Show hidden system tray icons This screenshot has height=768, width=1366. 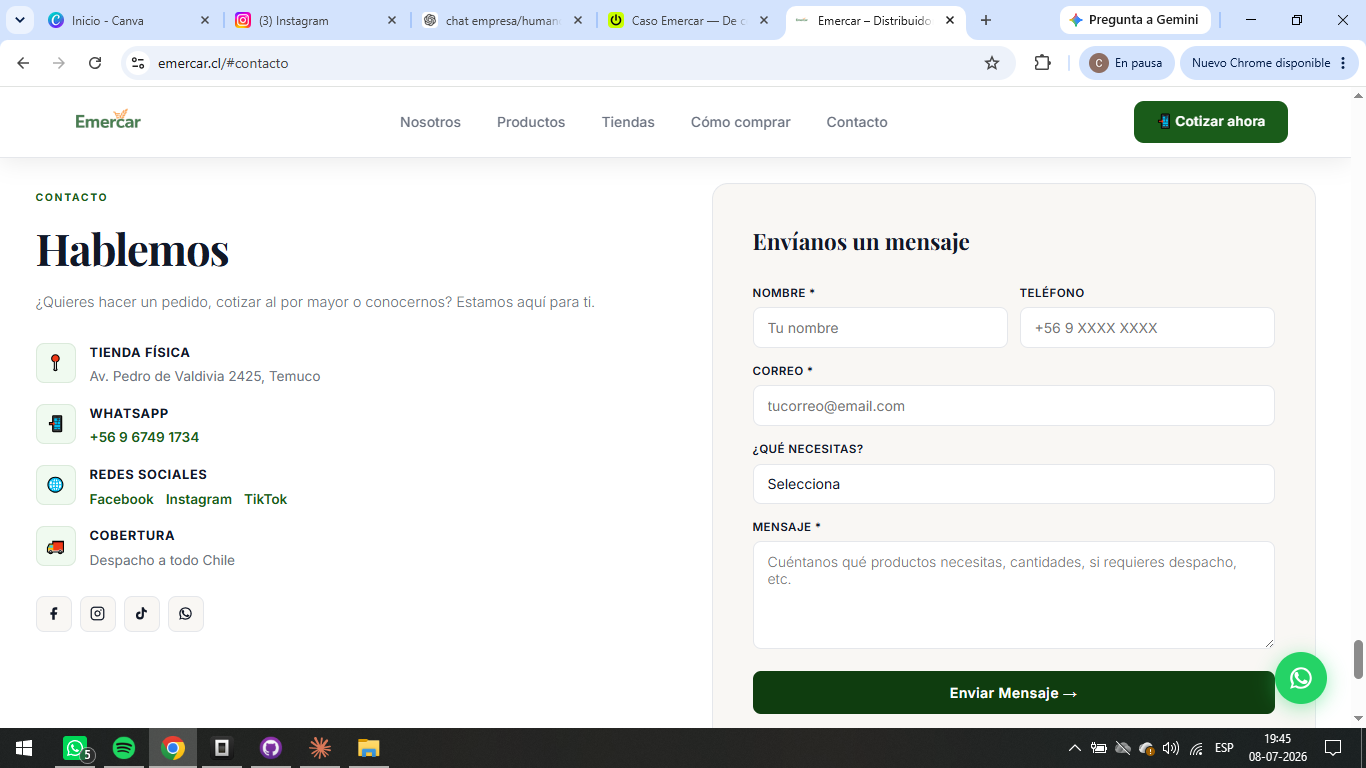point(1075,748)
